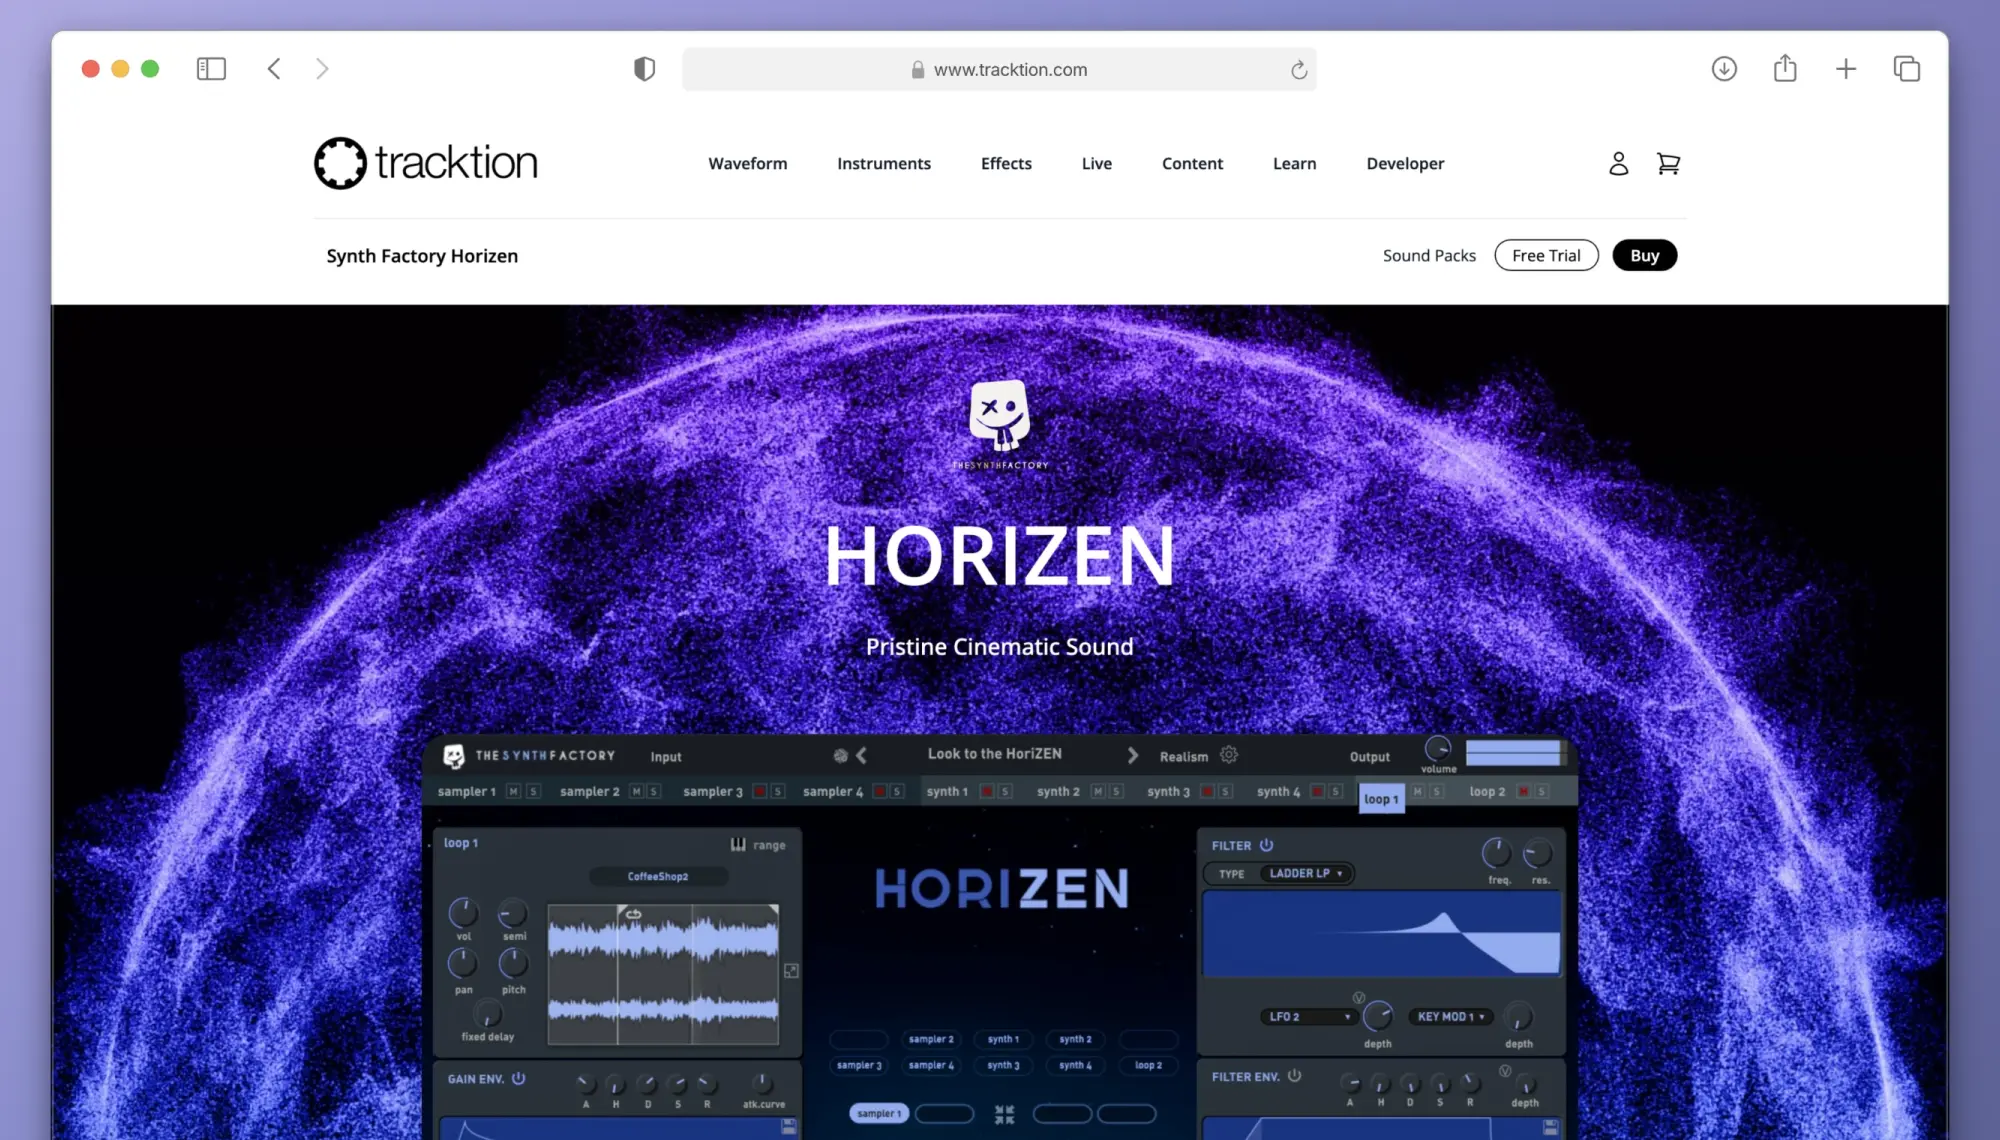Screen dimensions: 2000x1140
Task: Click the Free Trial button
Action: [x=1546, y=255]
